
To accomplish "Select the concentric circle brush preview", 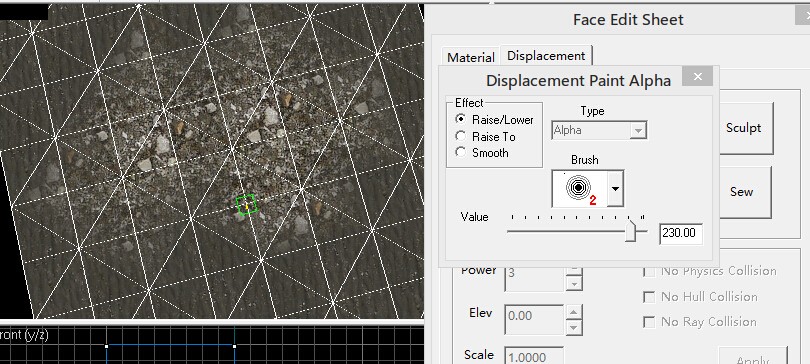I will (579, 188).
